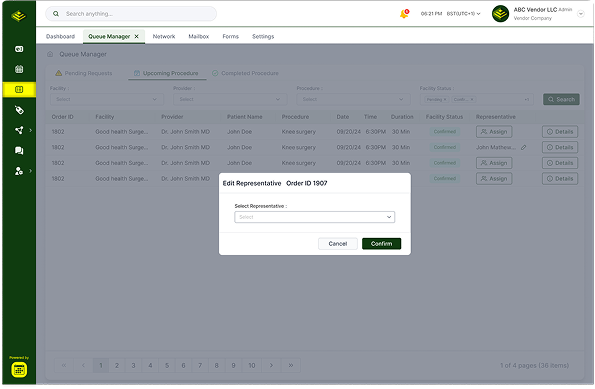
Task: Open Details for the John Mathew row
Action: 560,147
